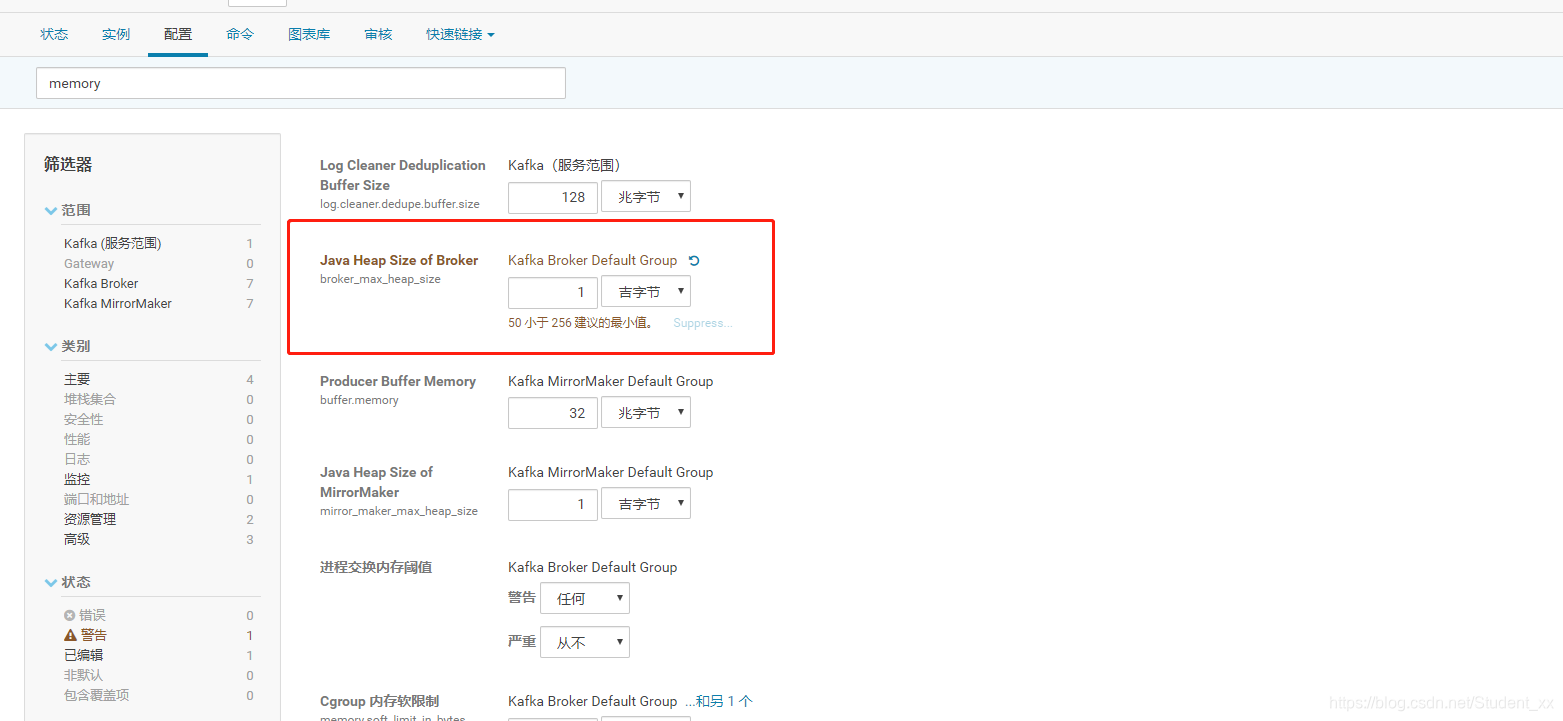The height and width of the screenshot is (721, 1563).
Task: Filter by 堆栈集合 category
Action: click(x=90, y=399)
